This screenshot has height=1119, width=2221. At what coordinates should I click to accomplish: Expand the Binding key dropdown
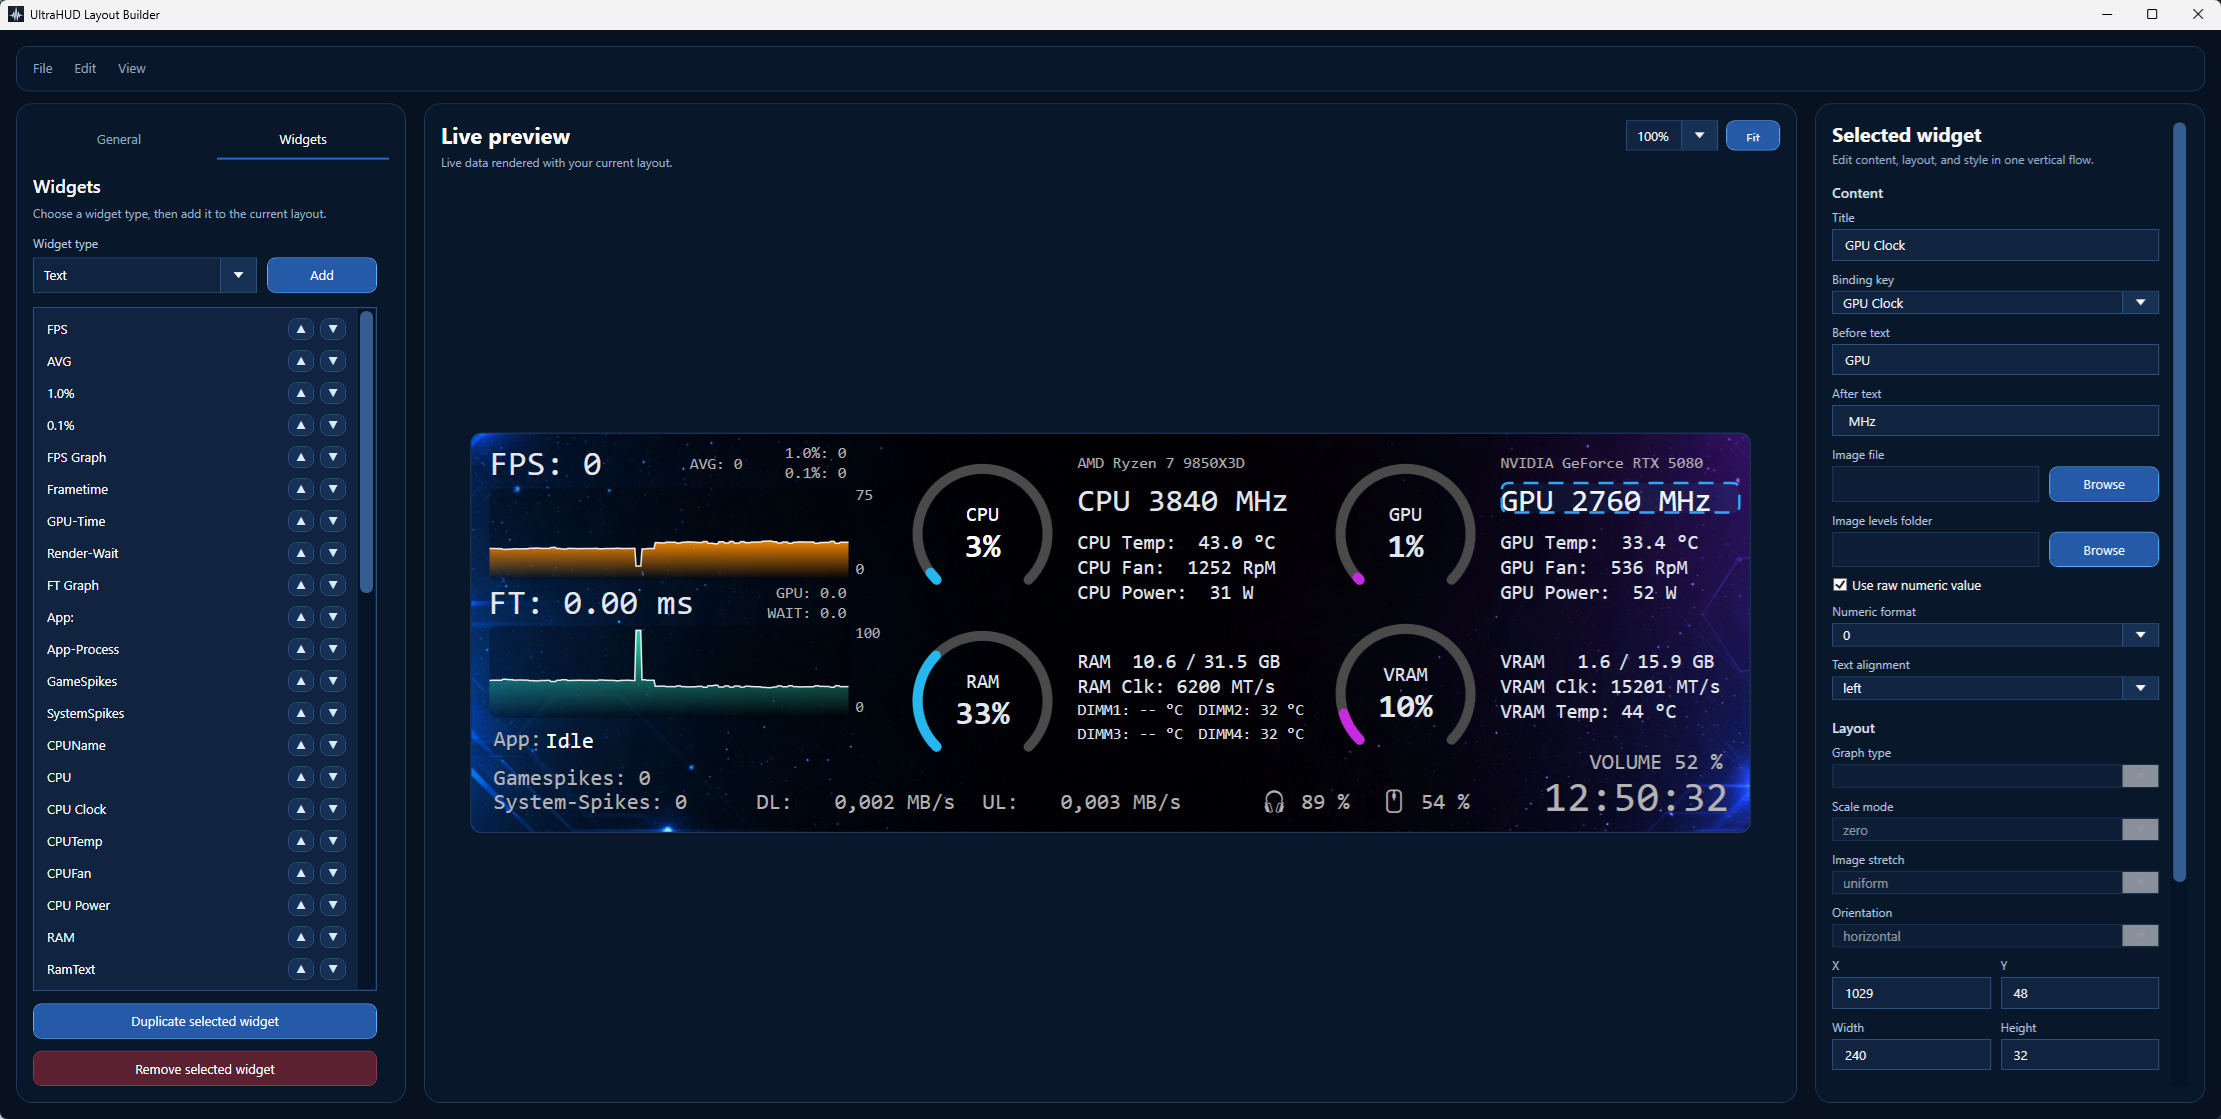[2140, 303]
